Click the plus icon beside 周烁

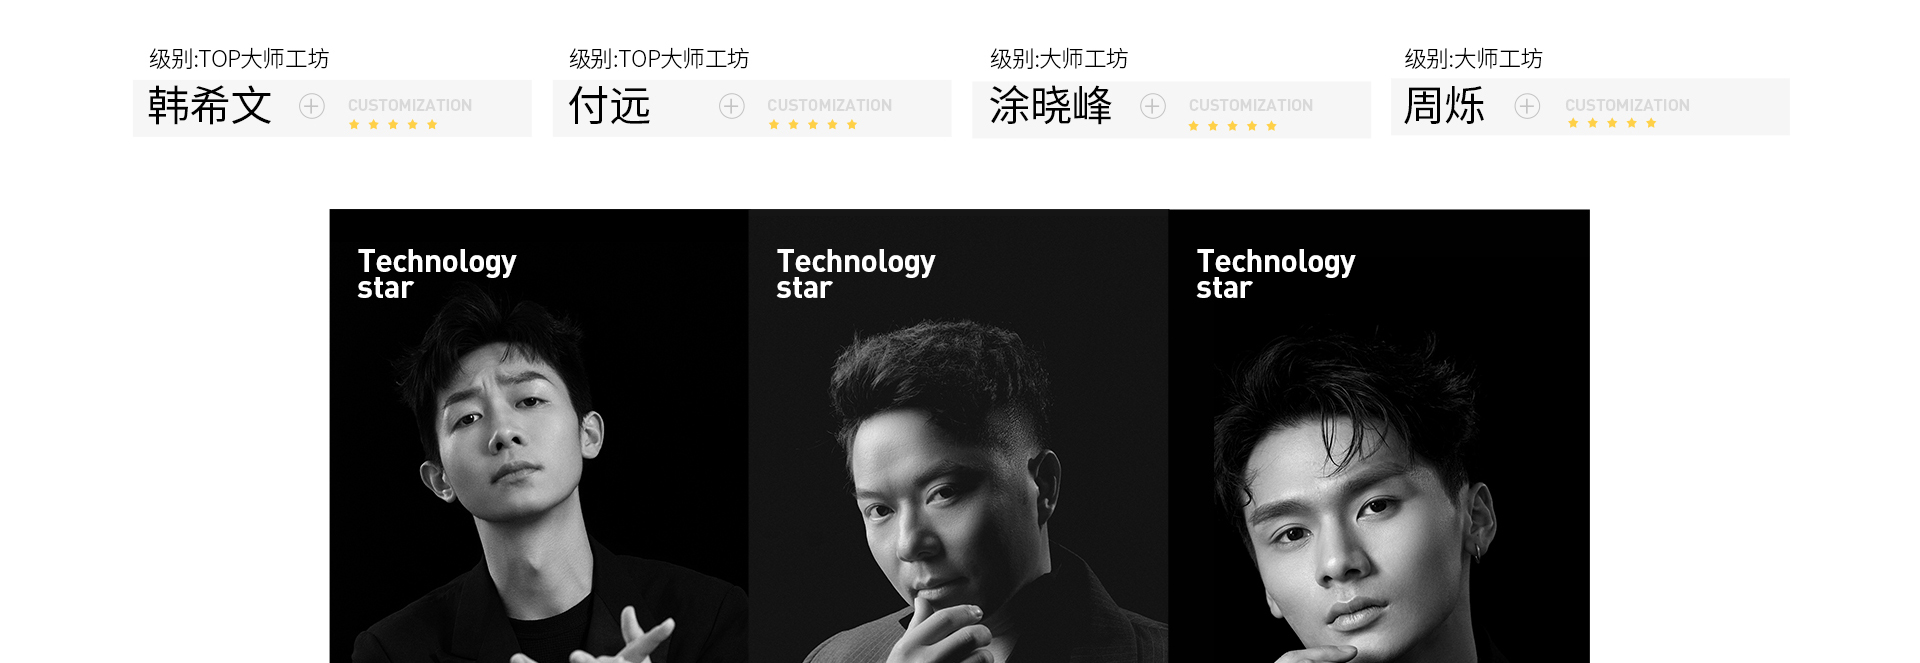point(1527,106)
